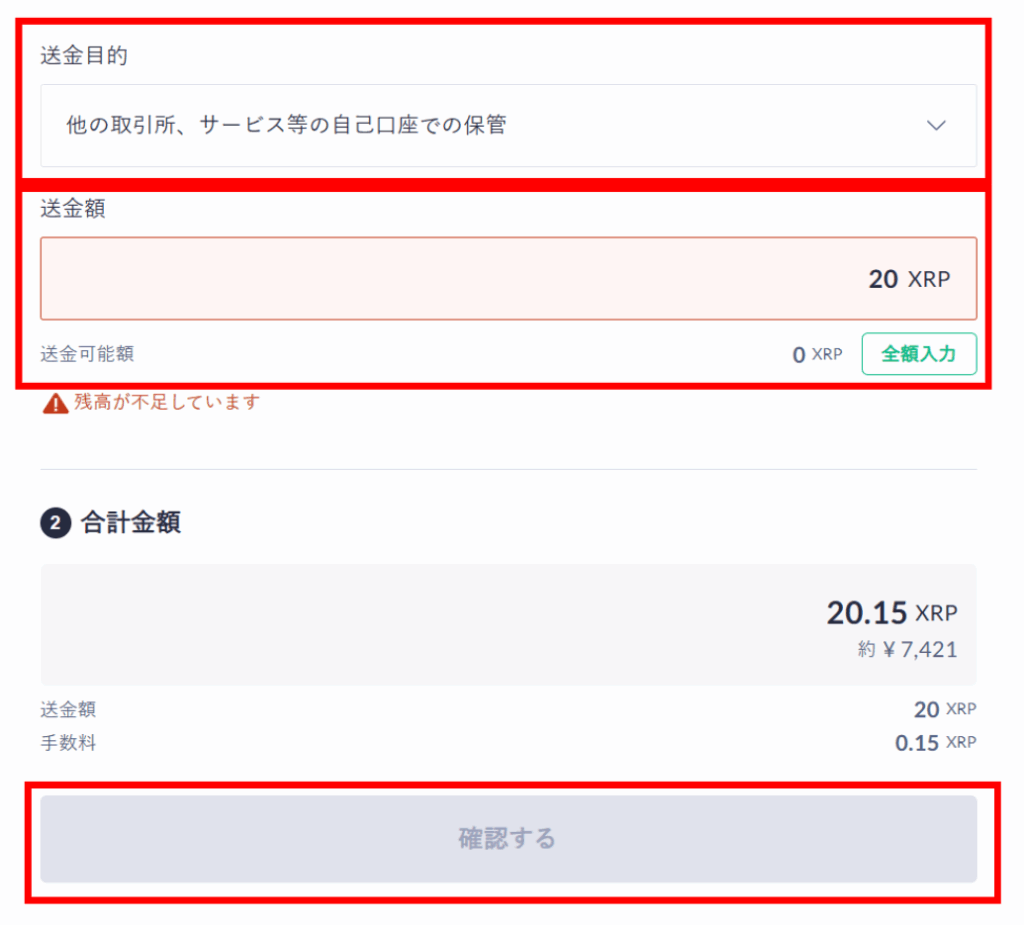The height and width of the screenshot is (925, 1024).
Task: Click the XRP unit inside amount field
Action: coord(929,279)
